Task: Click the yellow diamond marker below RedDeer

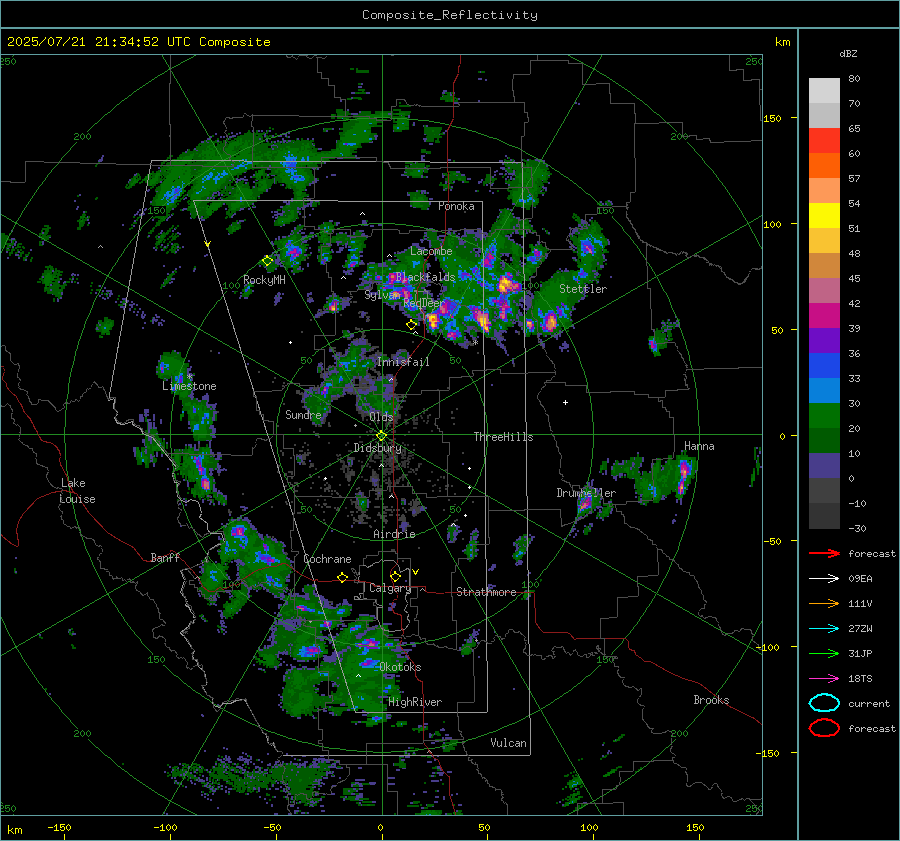Action: pyautogui.click(x=411, y=325)
